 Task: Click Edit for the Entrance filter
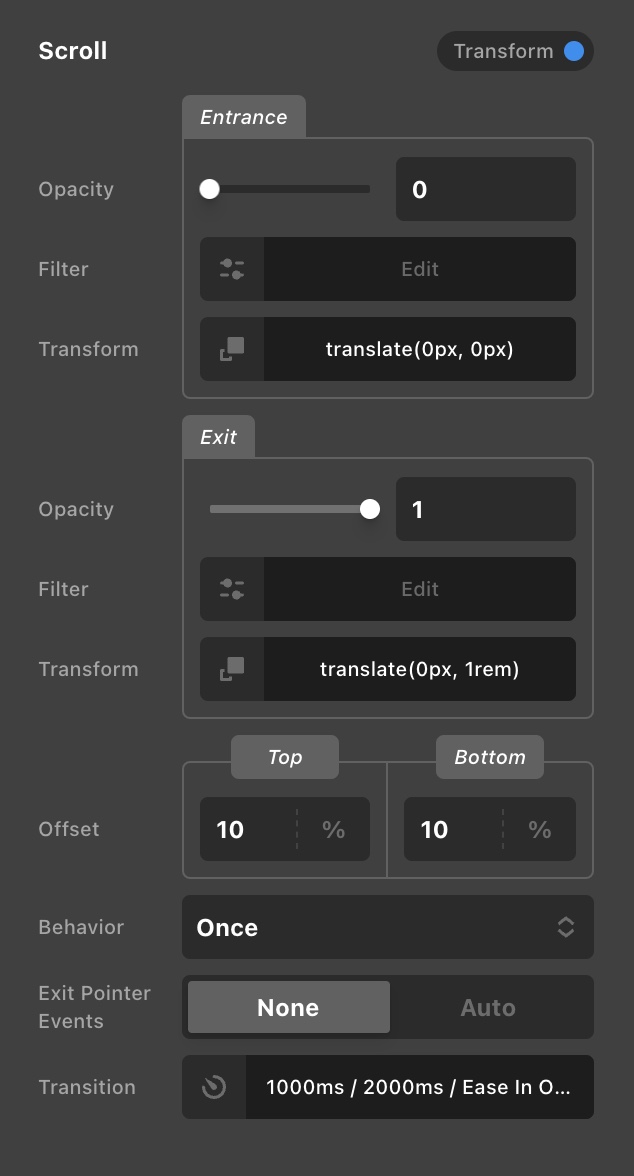[x=420, y=269]
